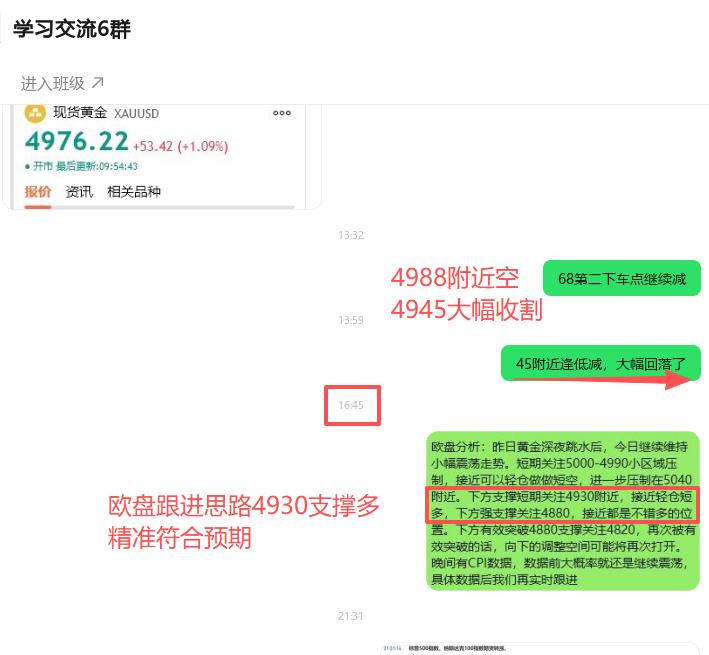Open the three-dot menu on gold card

point(282,113)
